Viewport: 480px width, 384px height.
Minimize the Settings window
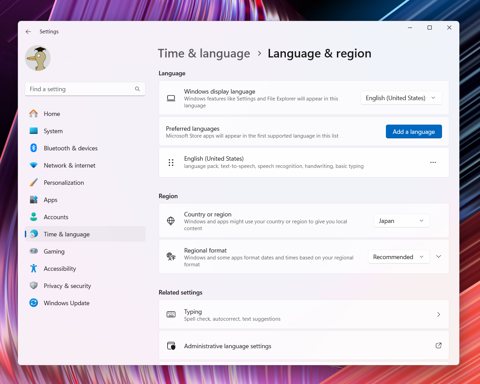coord(410,28)
